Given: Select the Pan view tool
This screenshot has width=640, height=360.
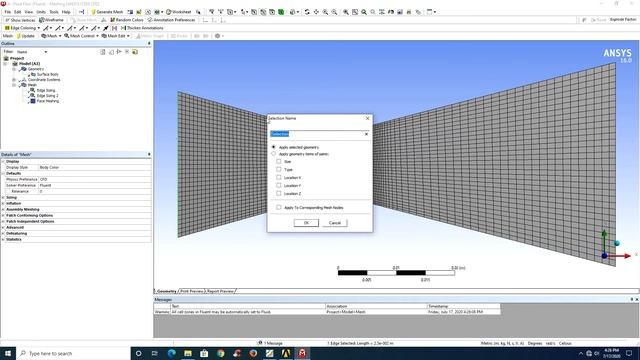Looking at the screenshot, I should pyautogui.click(x=316, y=12).
